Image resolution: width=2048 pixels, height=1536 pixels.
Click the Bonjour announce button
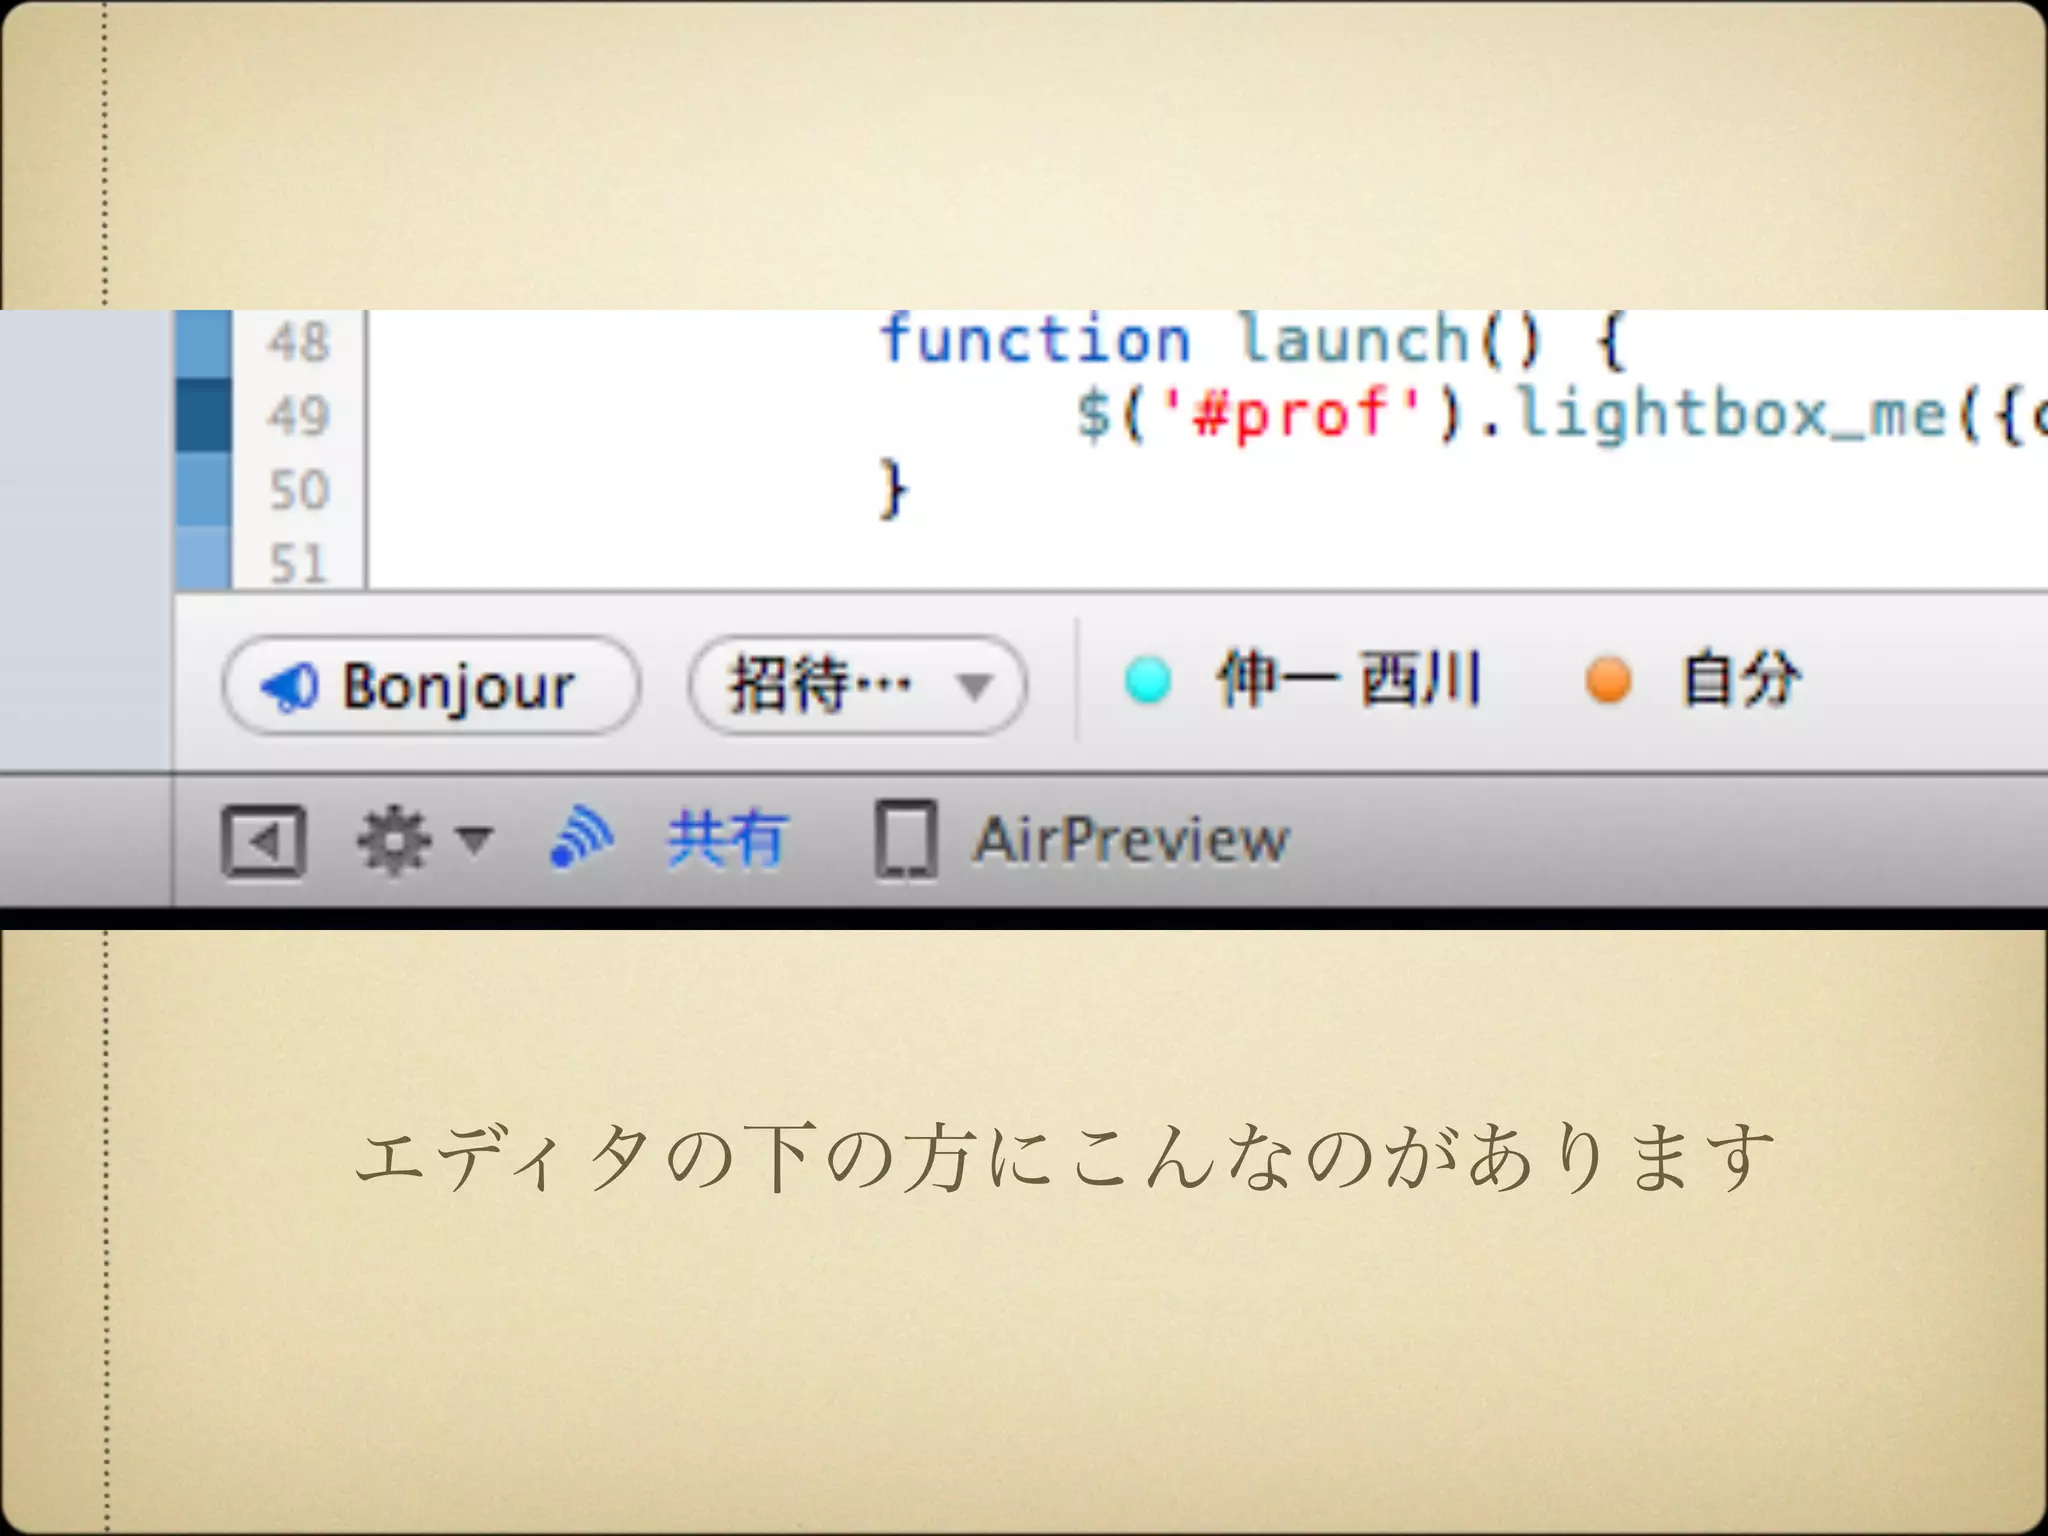click(x=430, y=686)
